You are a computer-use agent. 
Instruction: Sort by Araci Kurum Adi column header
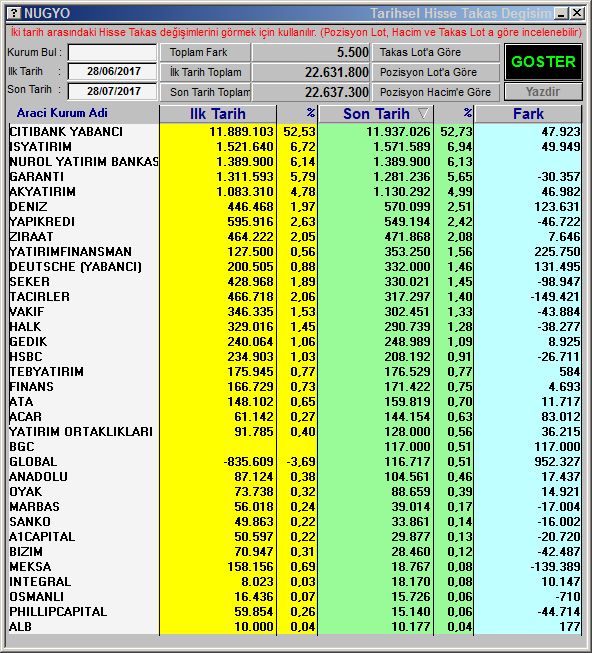[x=83, y=113]
